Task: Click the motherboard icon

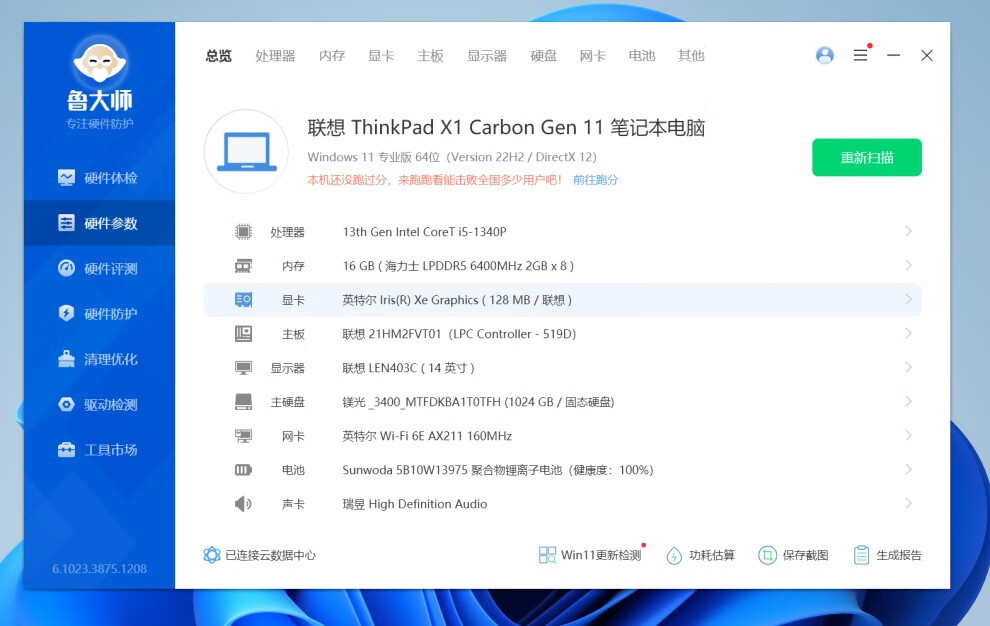Action: (x=243, y=334)
